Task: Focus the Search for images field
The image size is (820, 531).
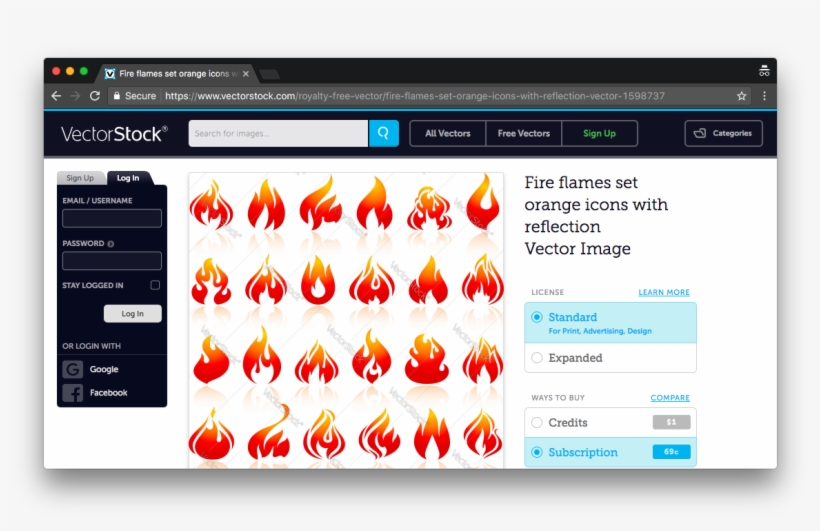Action: click(278, 133)
